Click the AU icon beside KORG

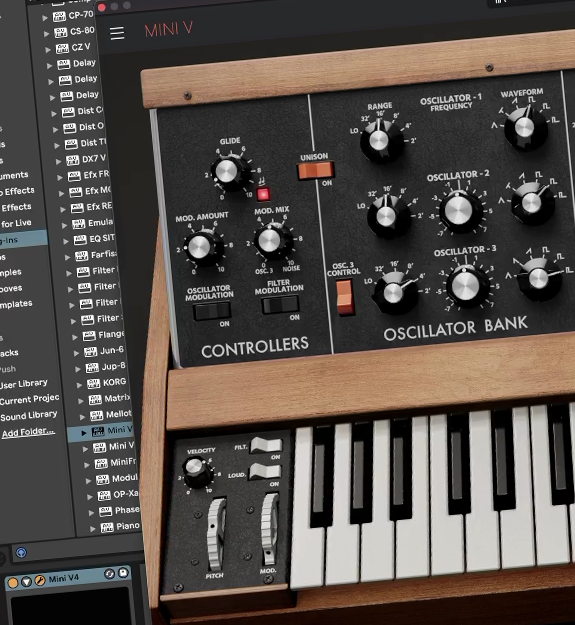pyautogui.click(x=93, y=383)
